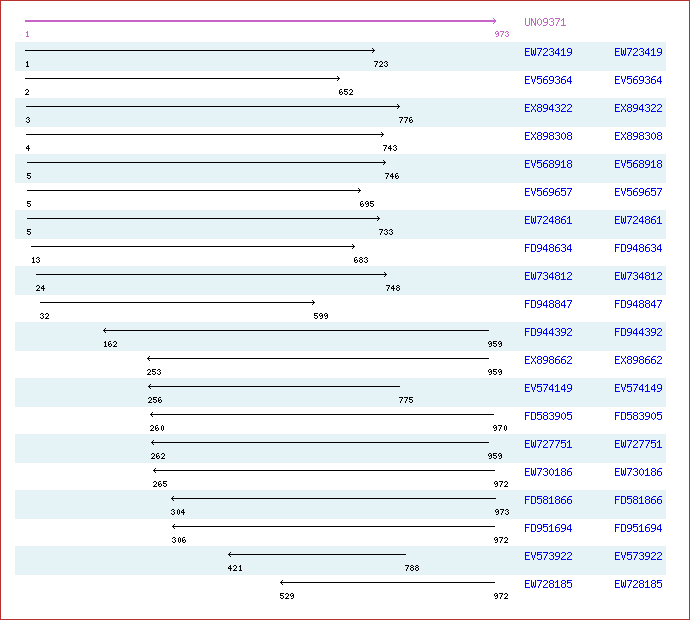Open EW723419 link in the first ID column
Screen dimensions: 690x620
coord(548,52)
